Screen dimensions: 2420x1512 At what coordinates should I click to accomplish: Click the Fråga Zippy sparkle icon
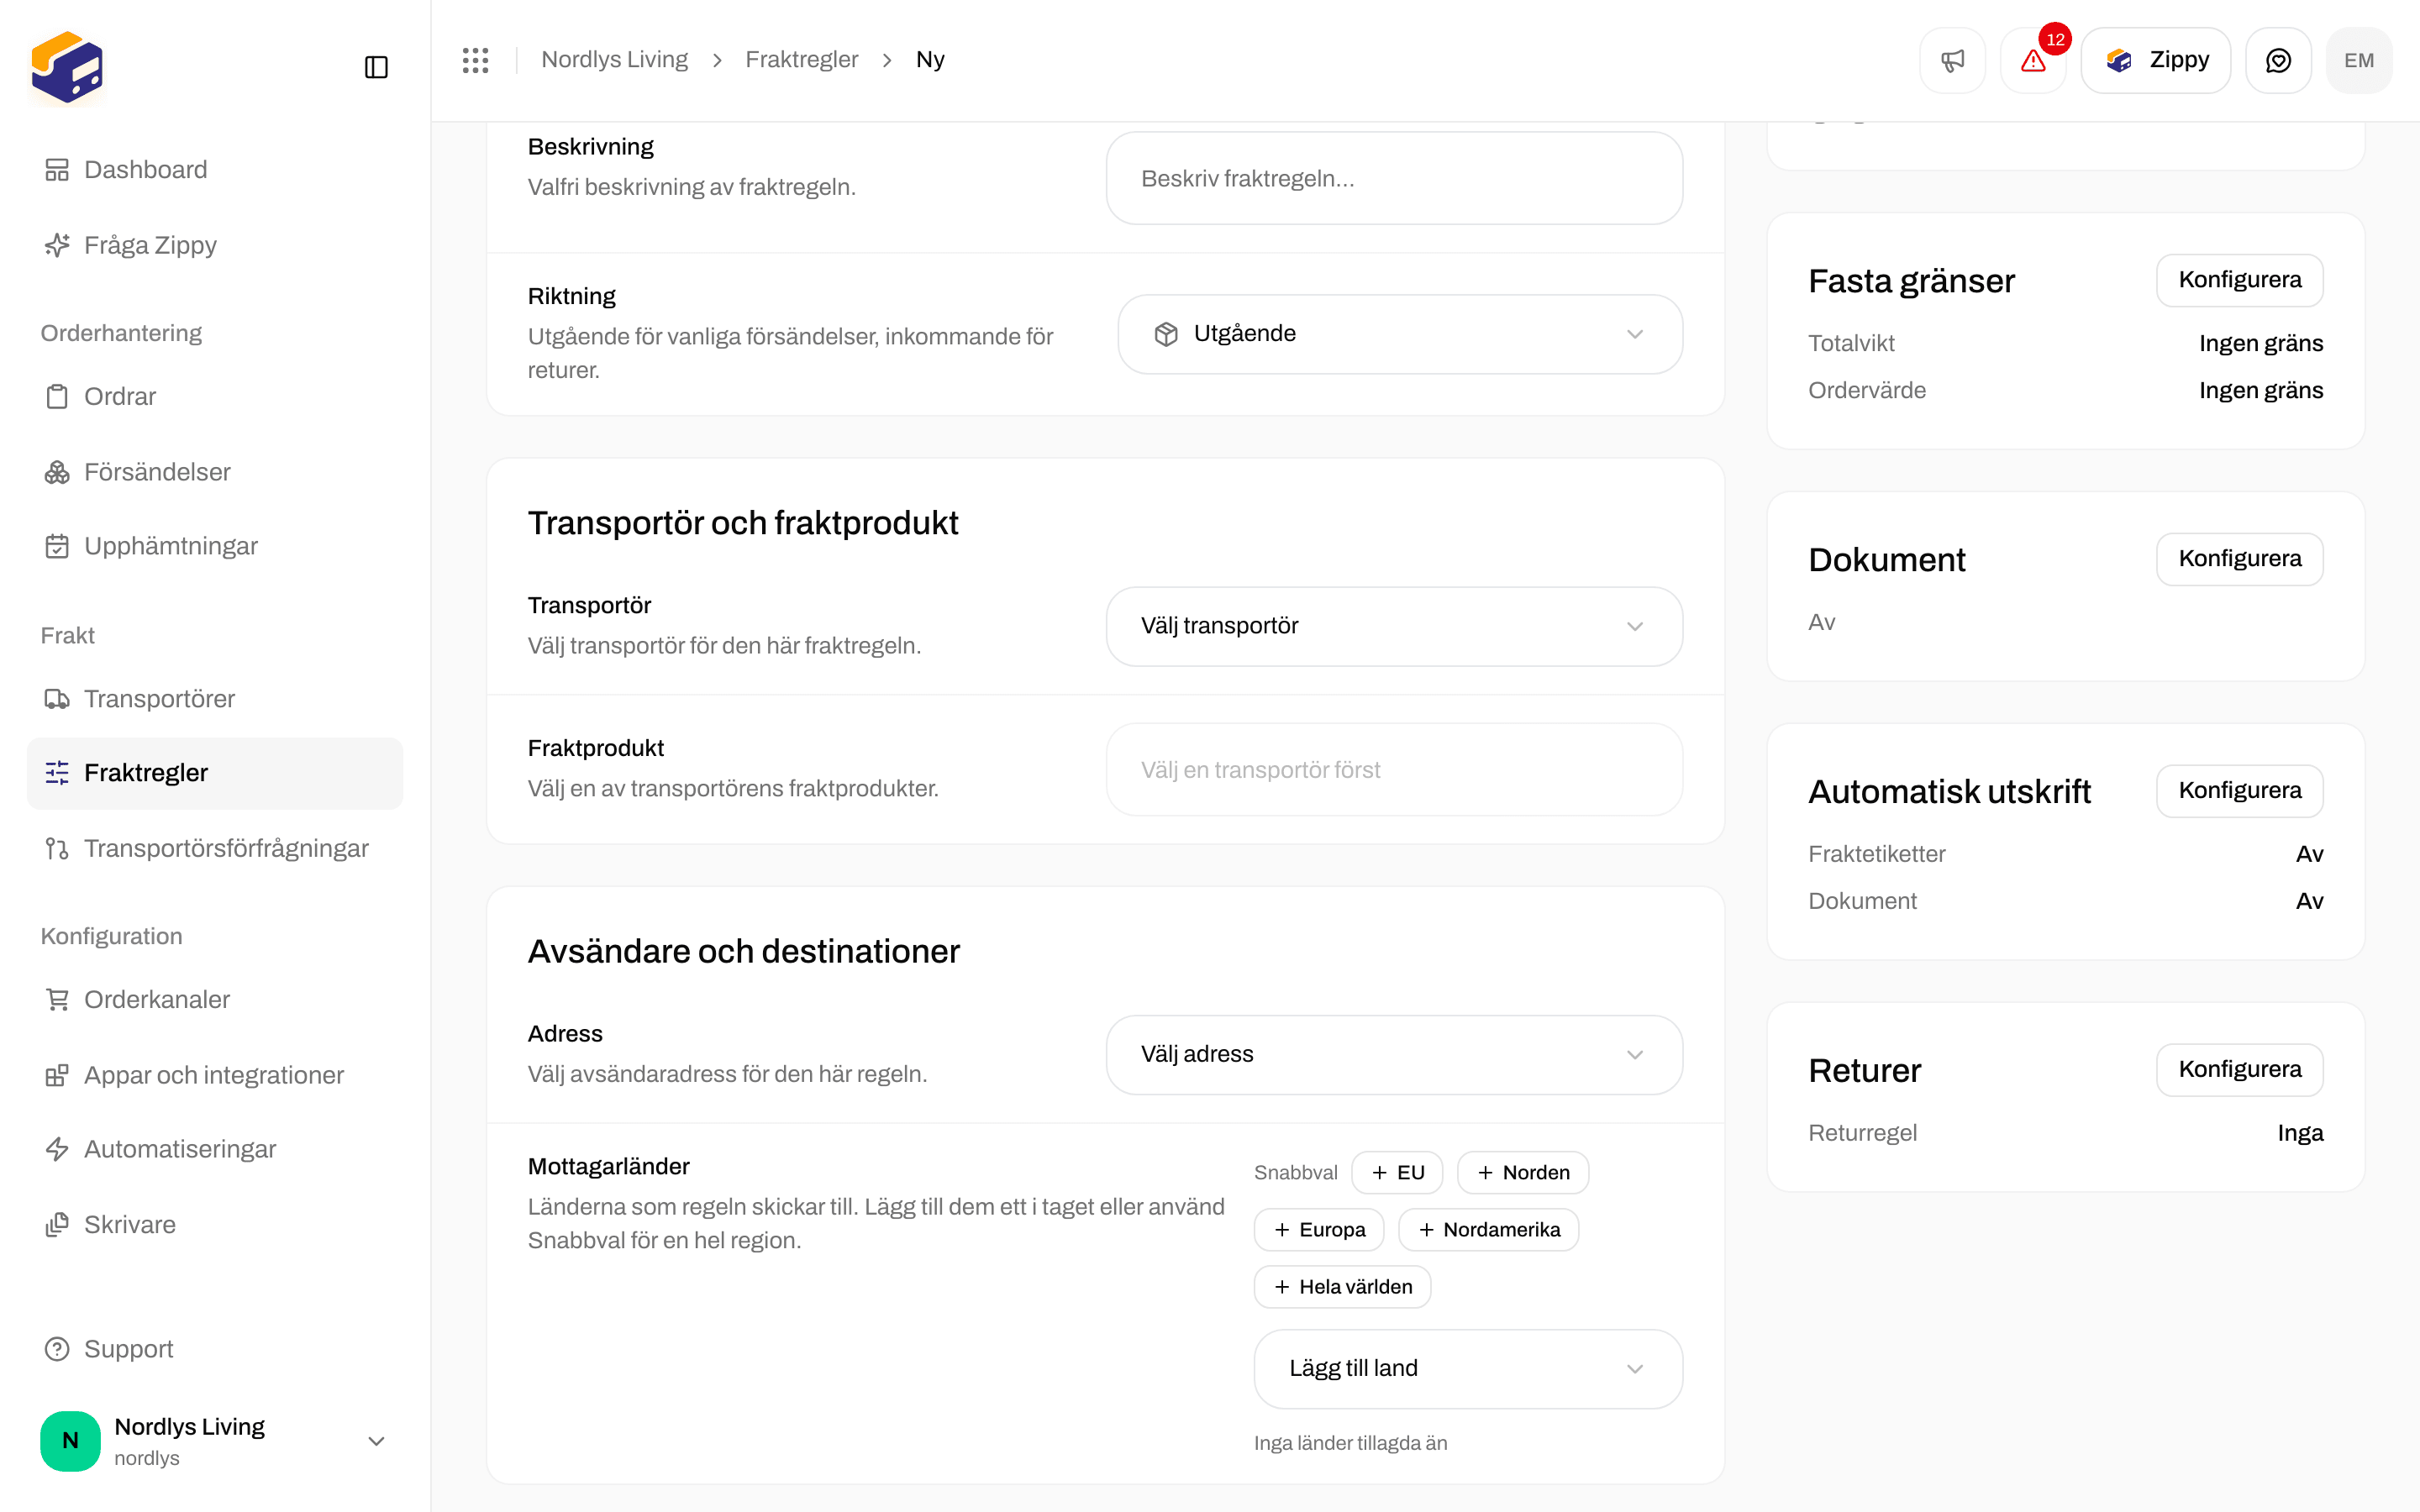tap(57, 245)
